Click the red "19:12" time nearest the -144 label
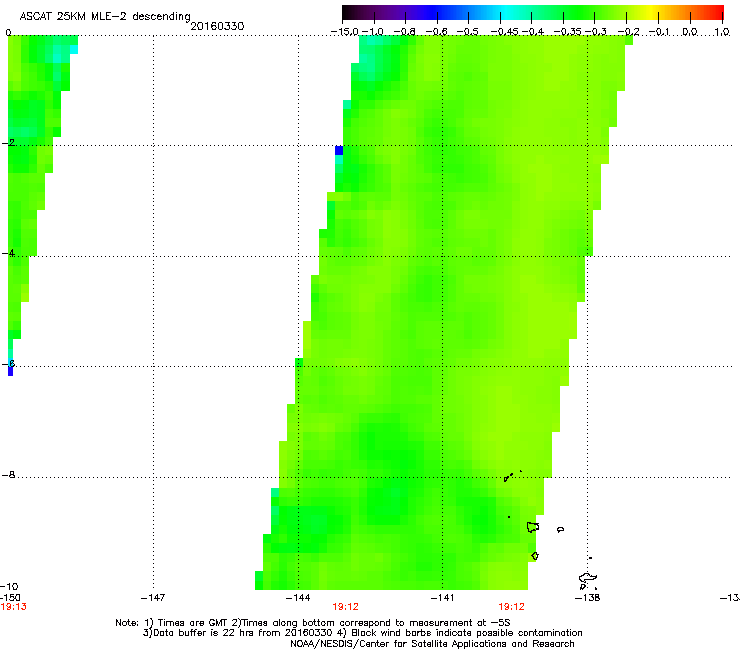The height and width of the screenshot is (650, 740). [x=345, y=607]
